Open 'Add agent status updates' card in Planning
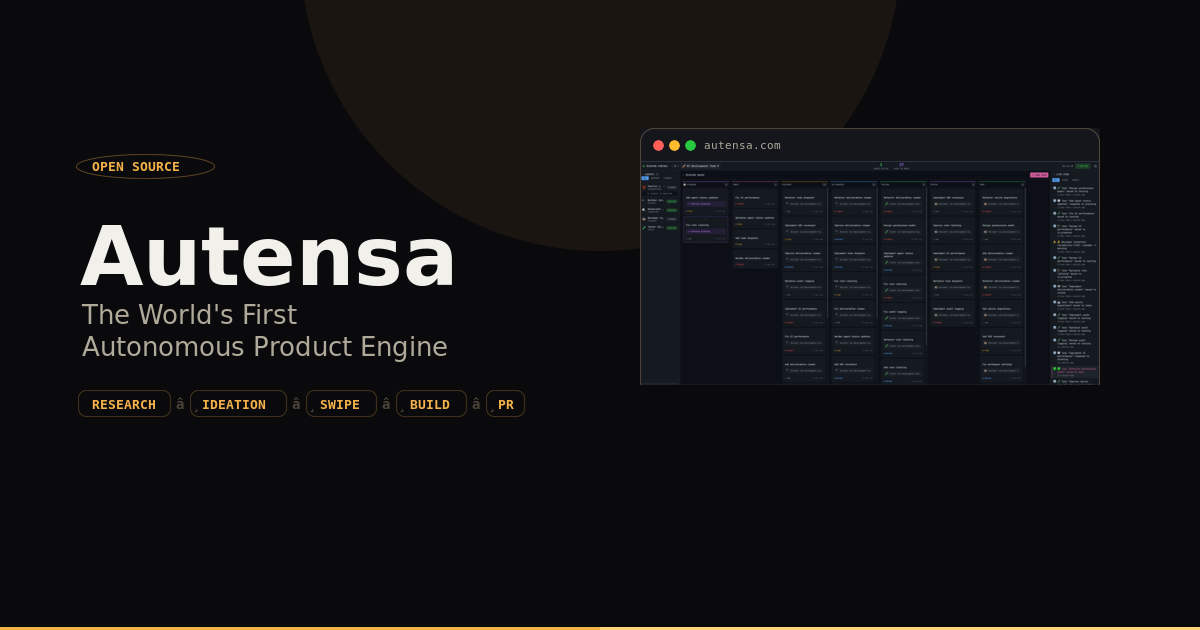The width and height of the screenshot is (1200, 630). coord(706,202)
